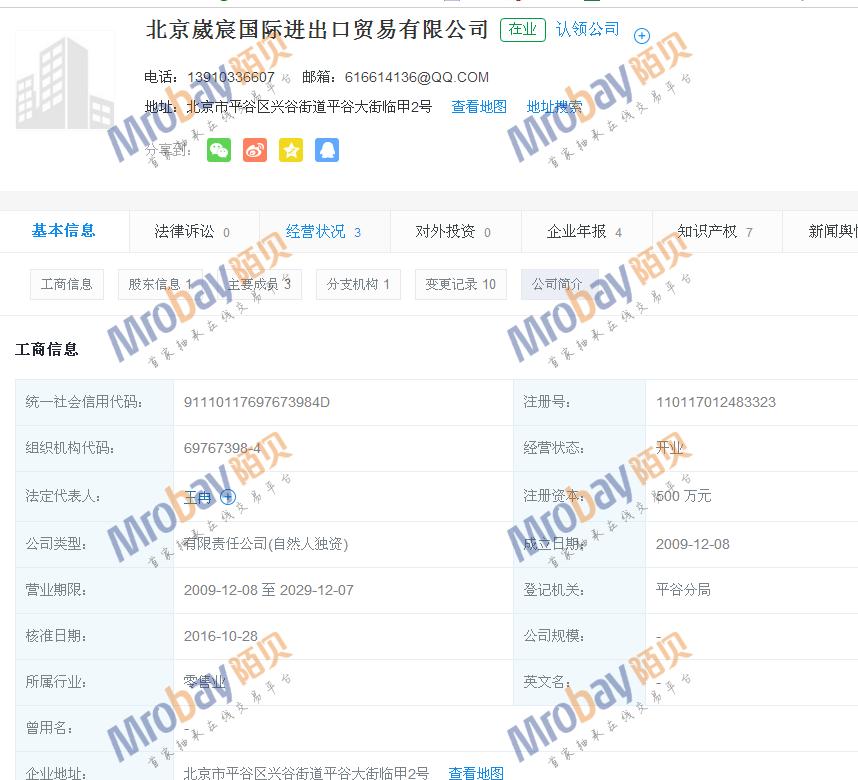Select the 对外投资 tab
Image resolution: width=858 pixels, height=780 pixels.
click(453, 232)
